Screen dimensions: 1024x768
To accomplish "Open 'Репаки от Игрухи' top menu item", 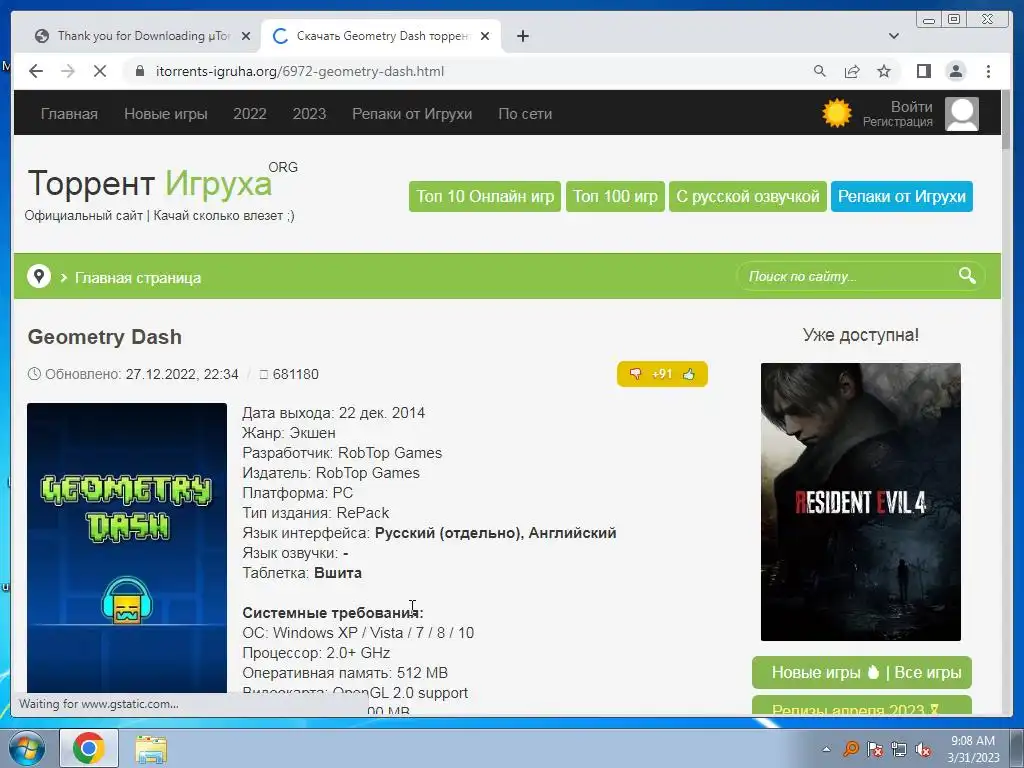I will [x=412, y=114].
